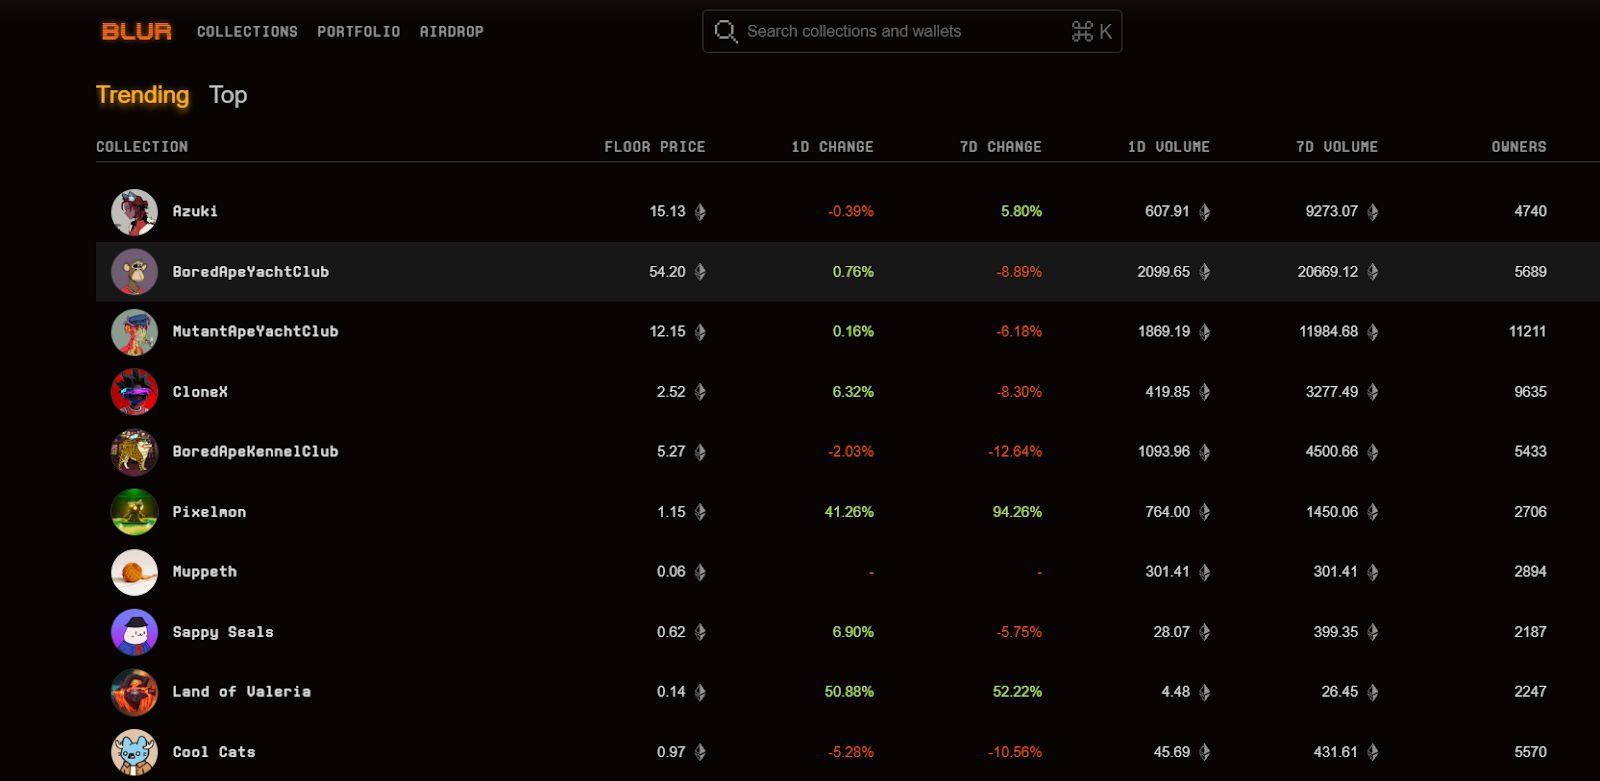The width and height of the screenshot is (1600, 781).
Task: Select the Land of Valeria collection name
Action: point(241,691)
